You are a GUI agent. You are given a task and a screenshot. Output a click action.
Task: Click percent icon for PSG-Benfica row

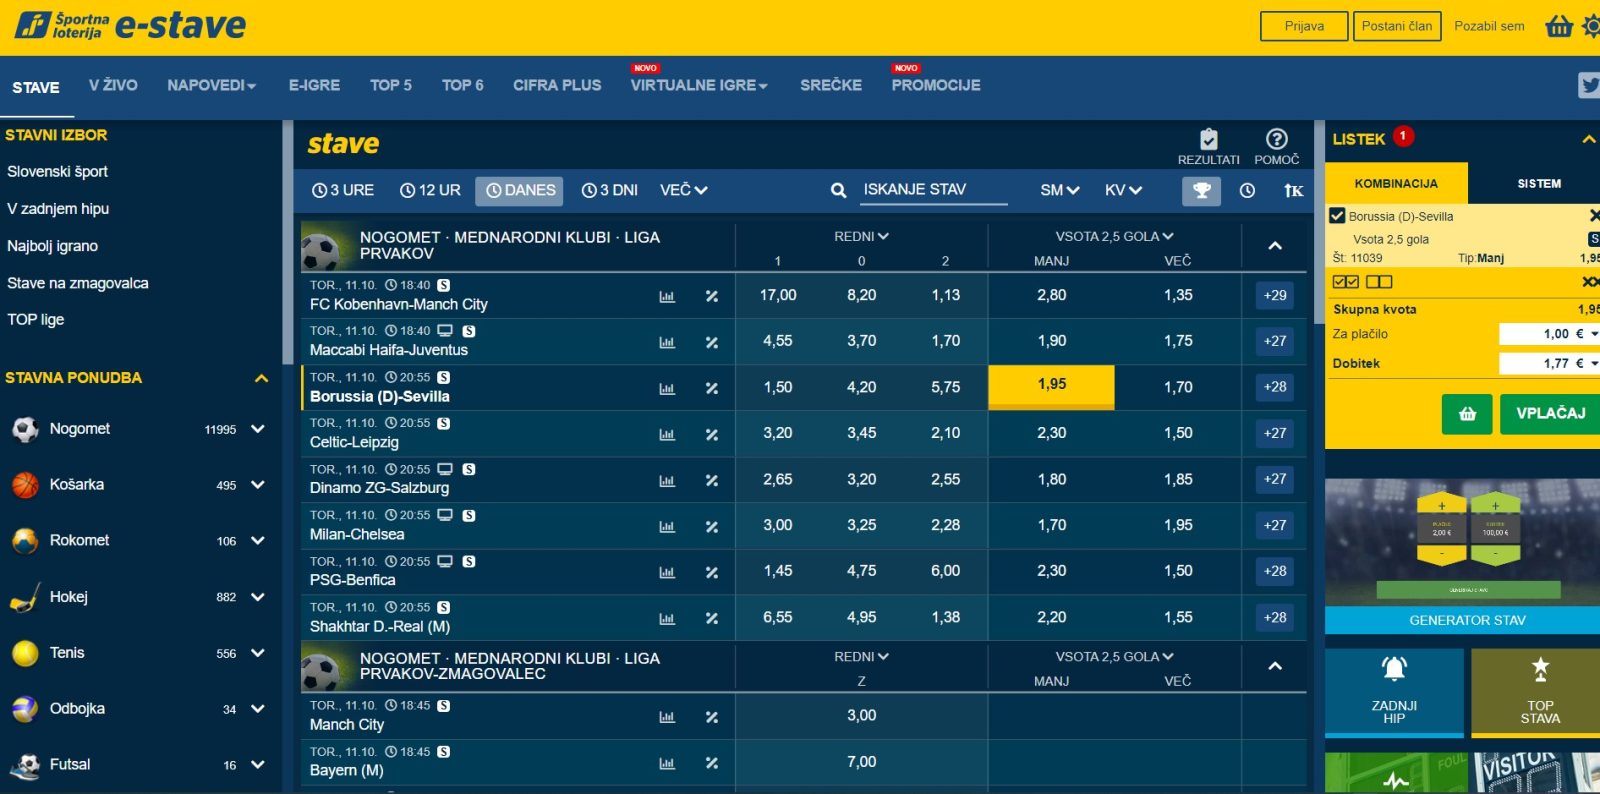click(712, 572)
